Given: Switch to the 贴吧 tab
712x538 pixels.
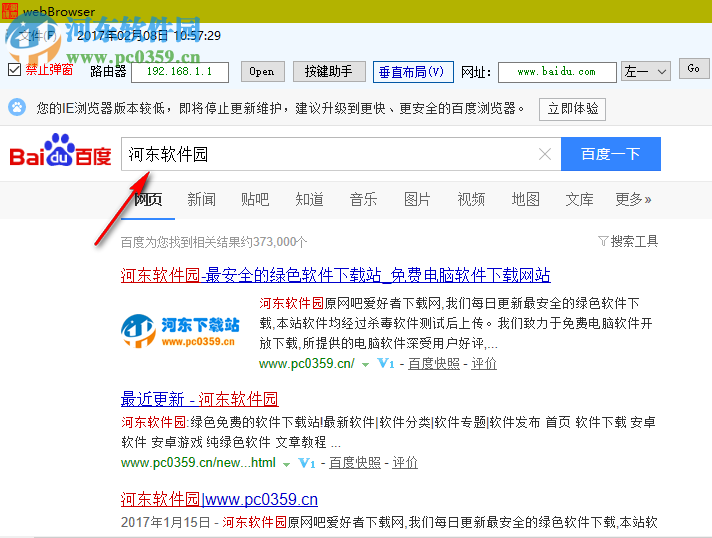Looking at the screenshot, I should pos(255,199).
